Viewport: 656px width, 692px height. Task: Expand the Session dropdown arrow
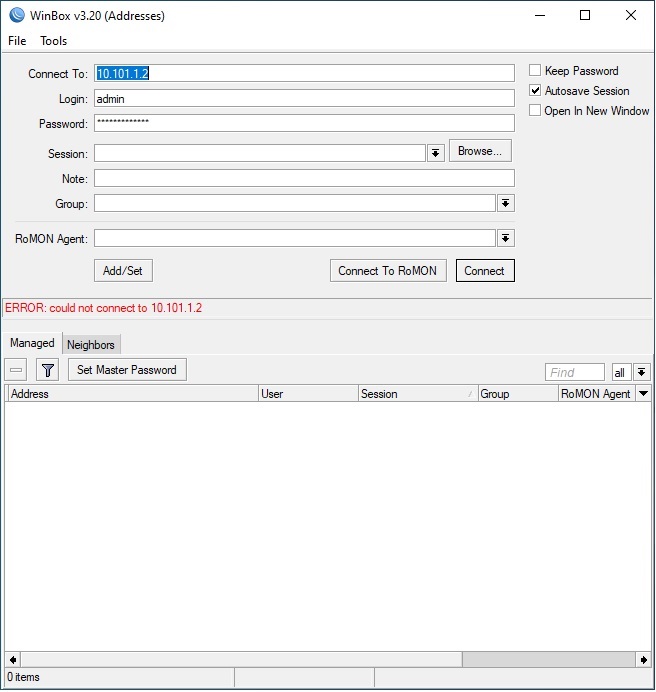coord(435,153)
